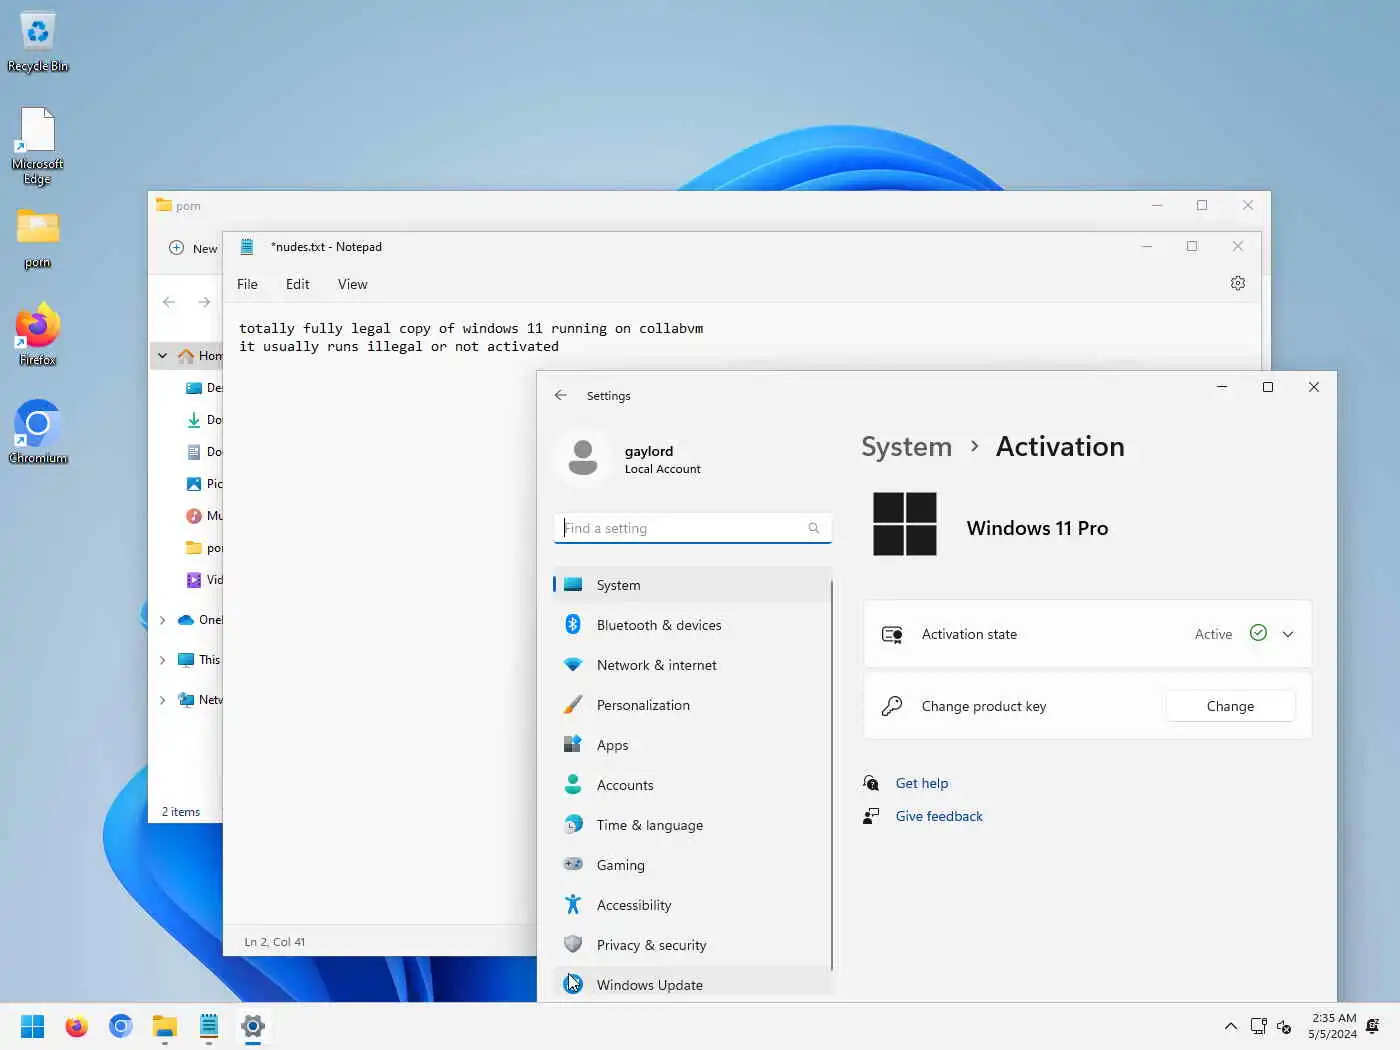This screenshot has width=1400, height=1050.
Task: Open Notepad File menu
Action: (x=247, y=284)
